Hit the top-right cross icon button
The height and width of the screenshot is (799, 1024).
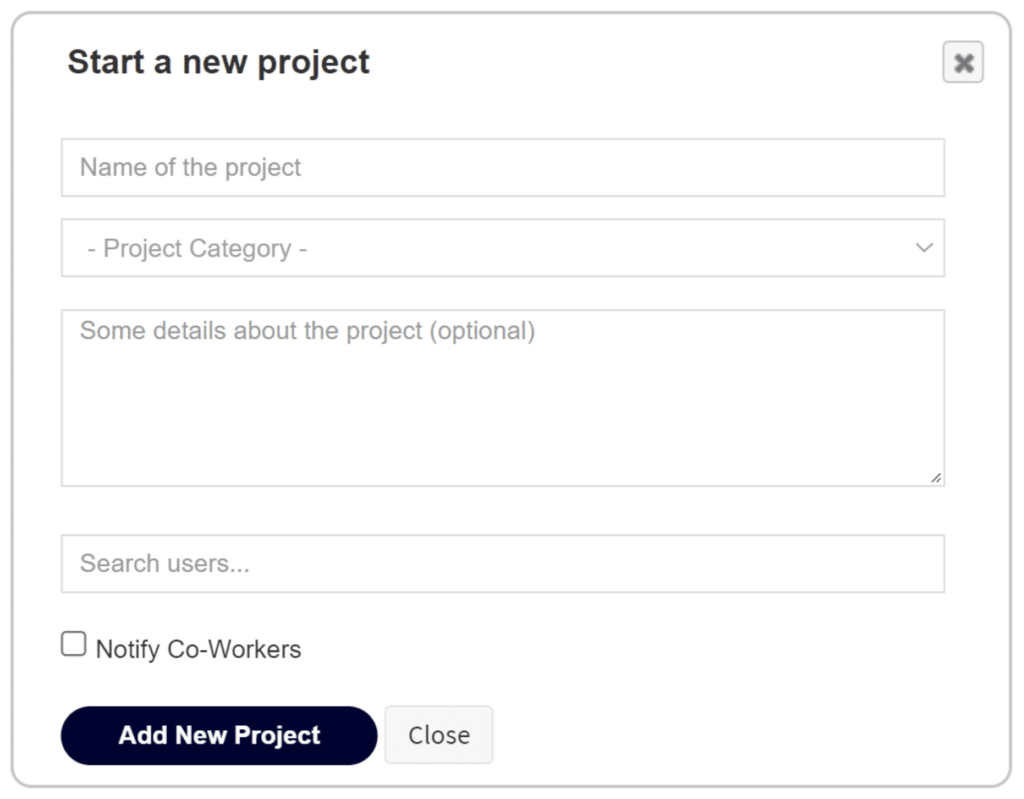click(963, 63)
